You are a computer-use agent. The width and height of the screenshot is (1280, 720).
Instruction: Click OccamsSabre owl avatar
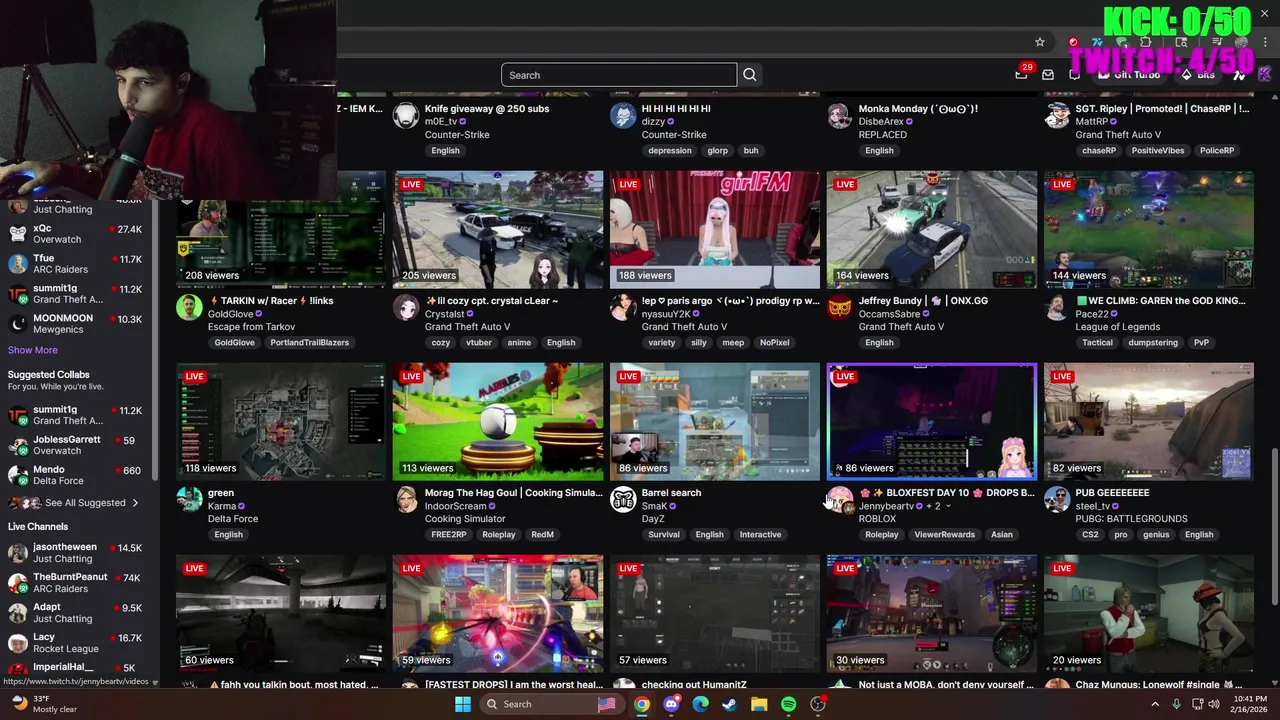coord(840,307)
